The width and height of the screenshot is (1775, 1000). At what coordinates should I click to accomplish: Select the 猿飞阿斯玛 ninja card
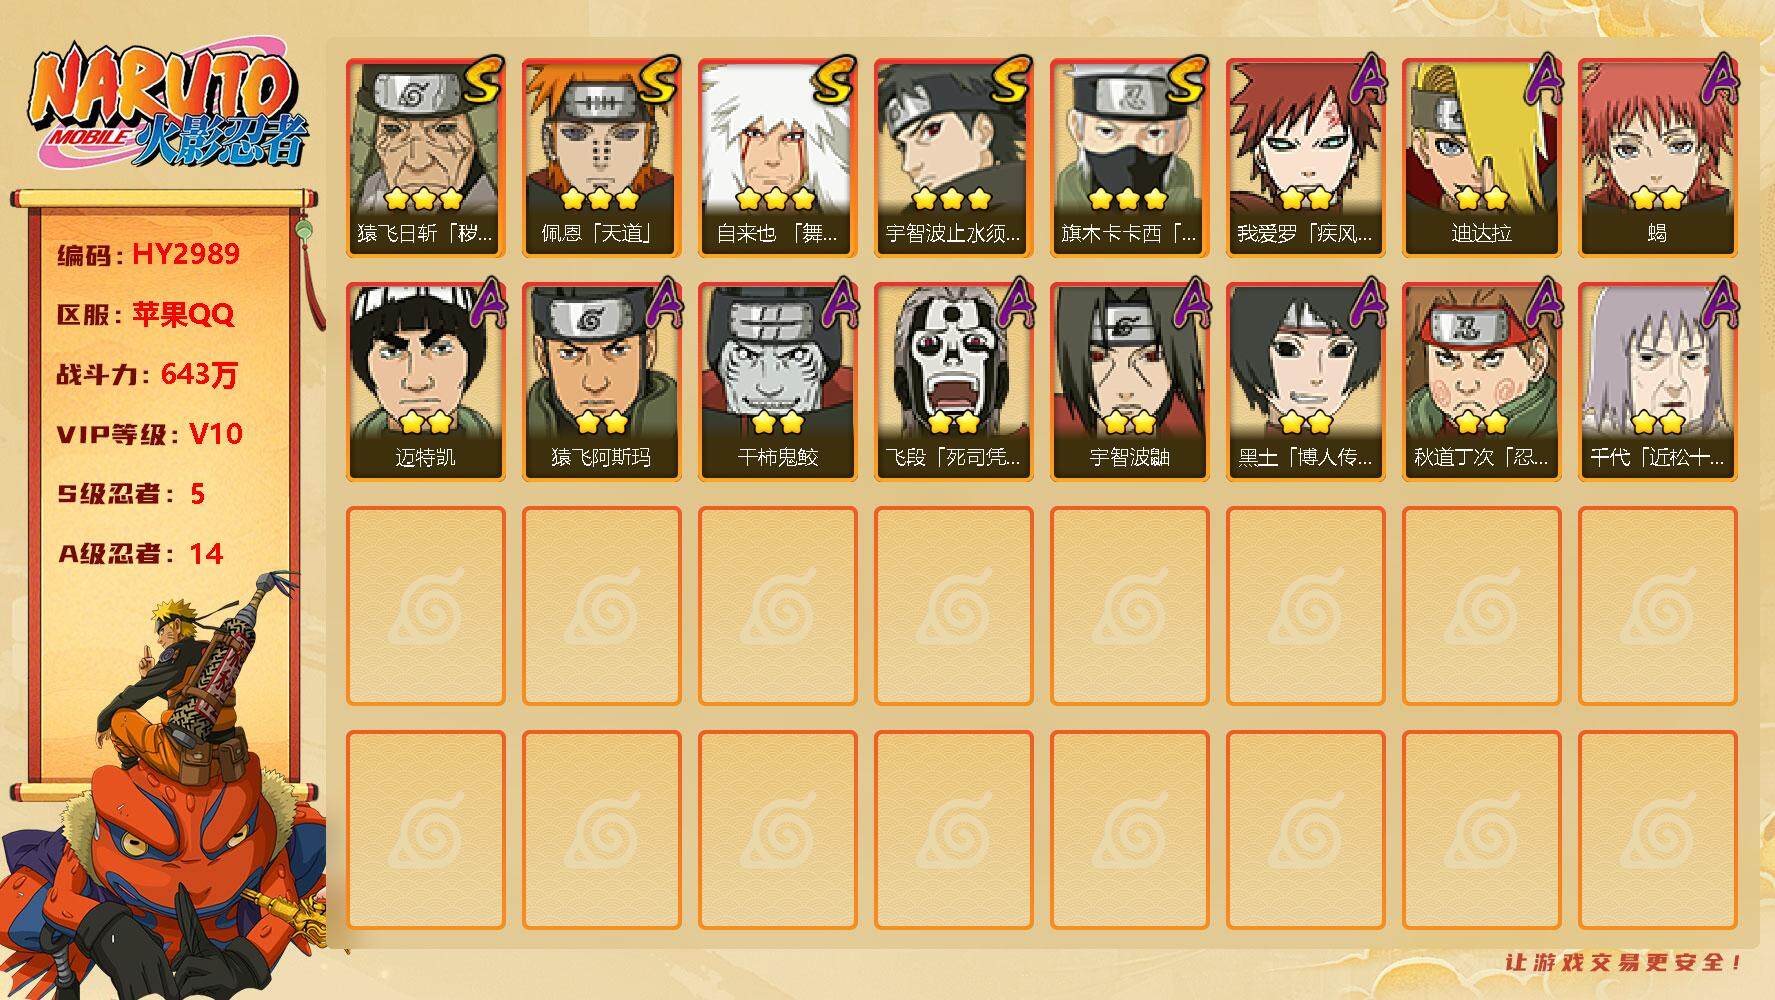[x=601, y=381]
